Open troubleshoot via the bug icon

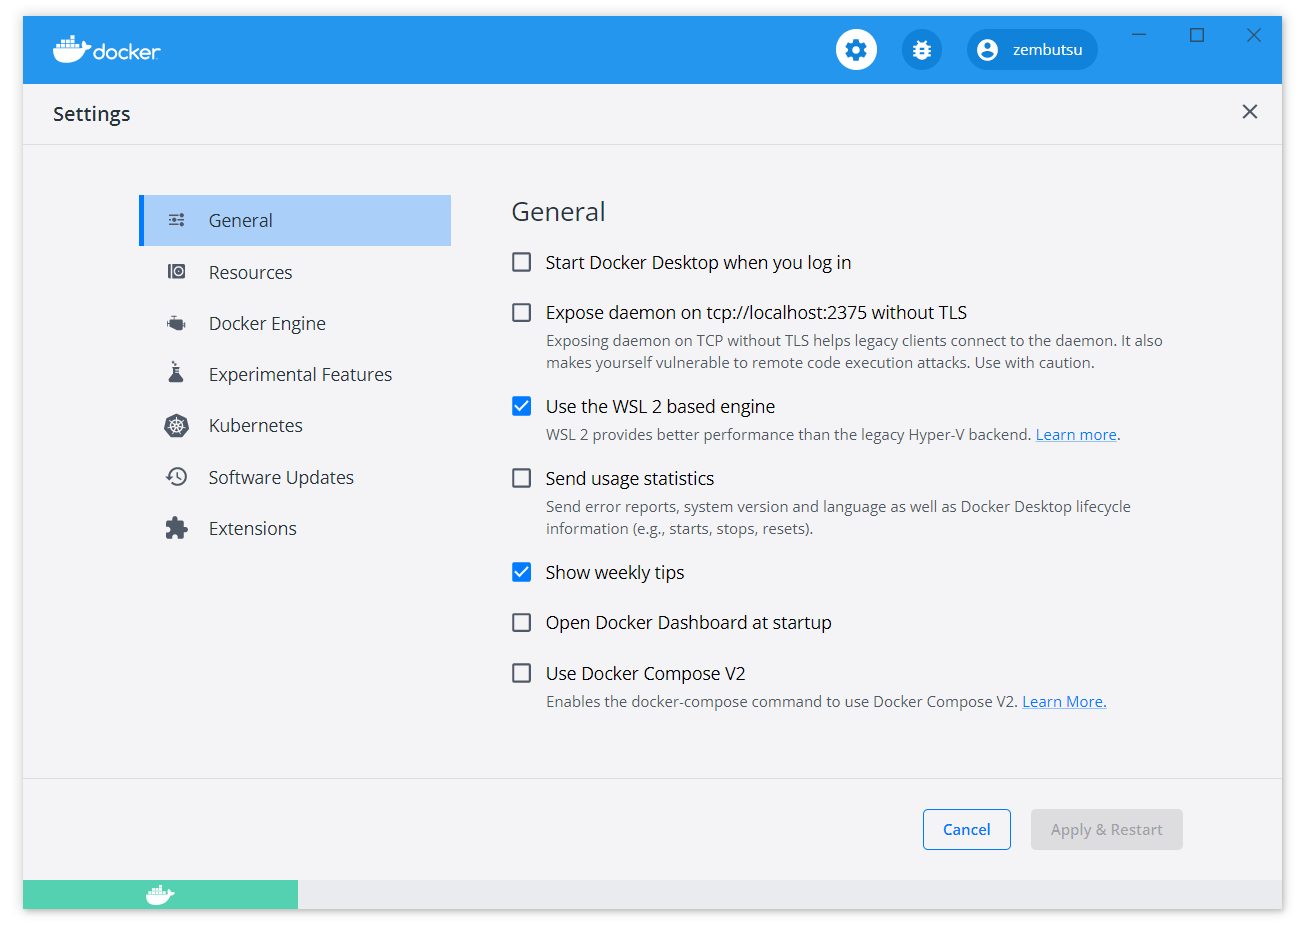922,50
